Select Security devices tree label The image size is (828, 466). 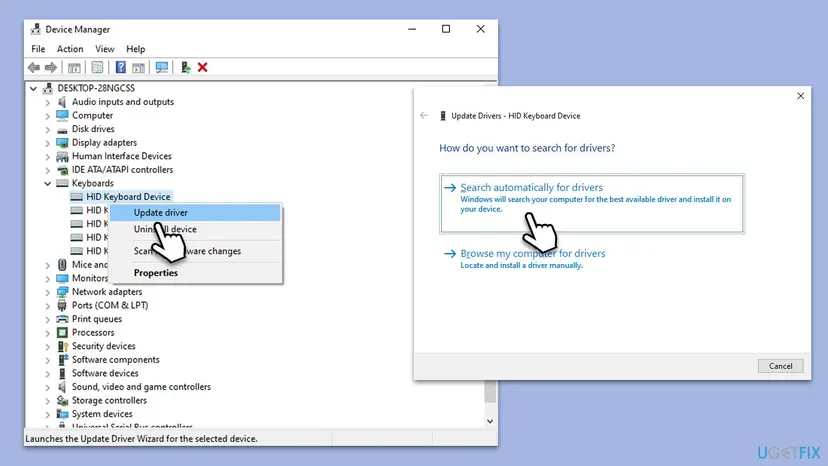click(104, 346)
